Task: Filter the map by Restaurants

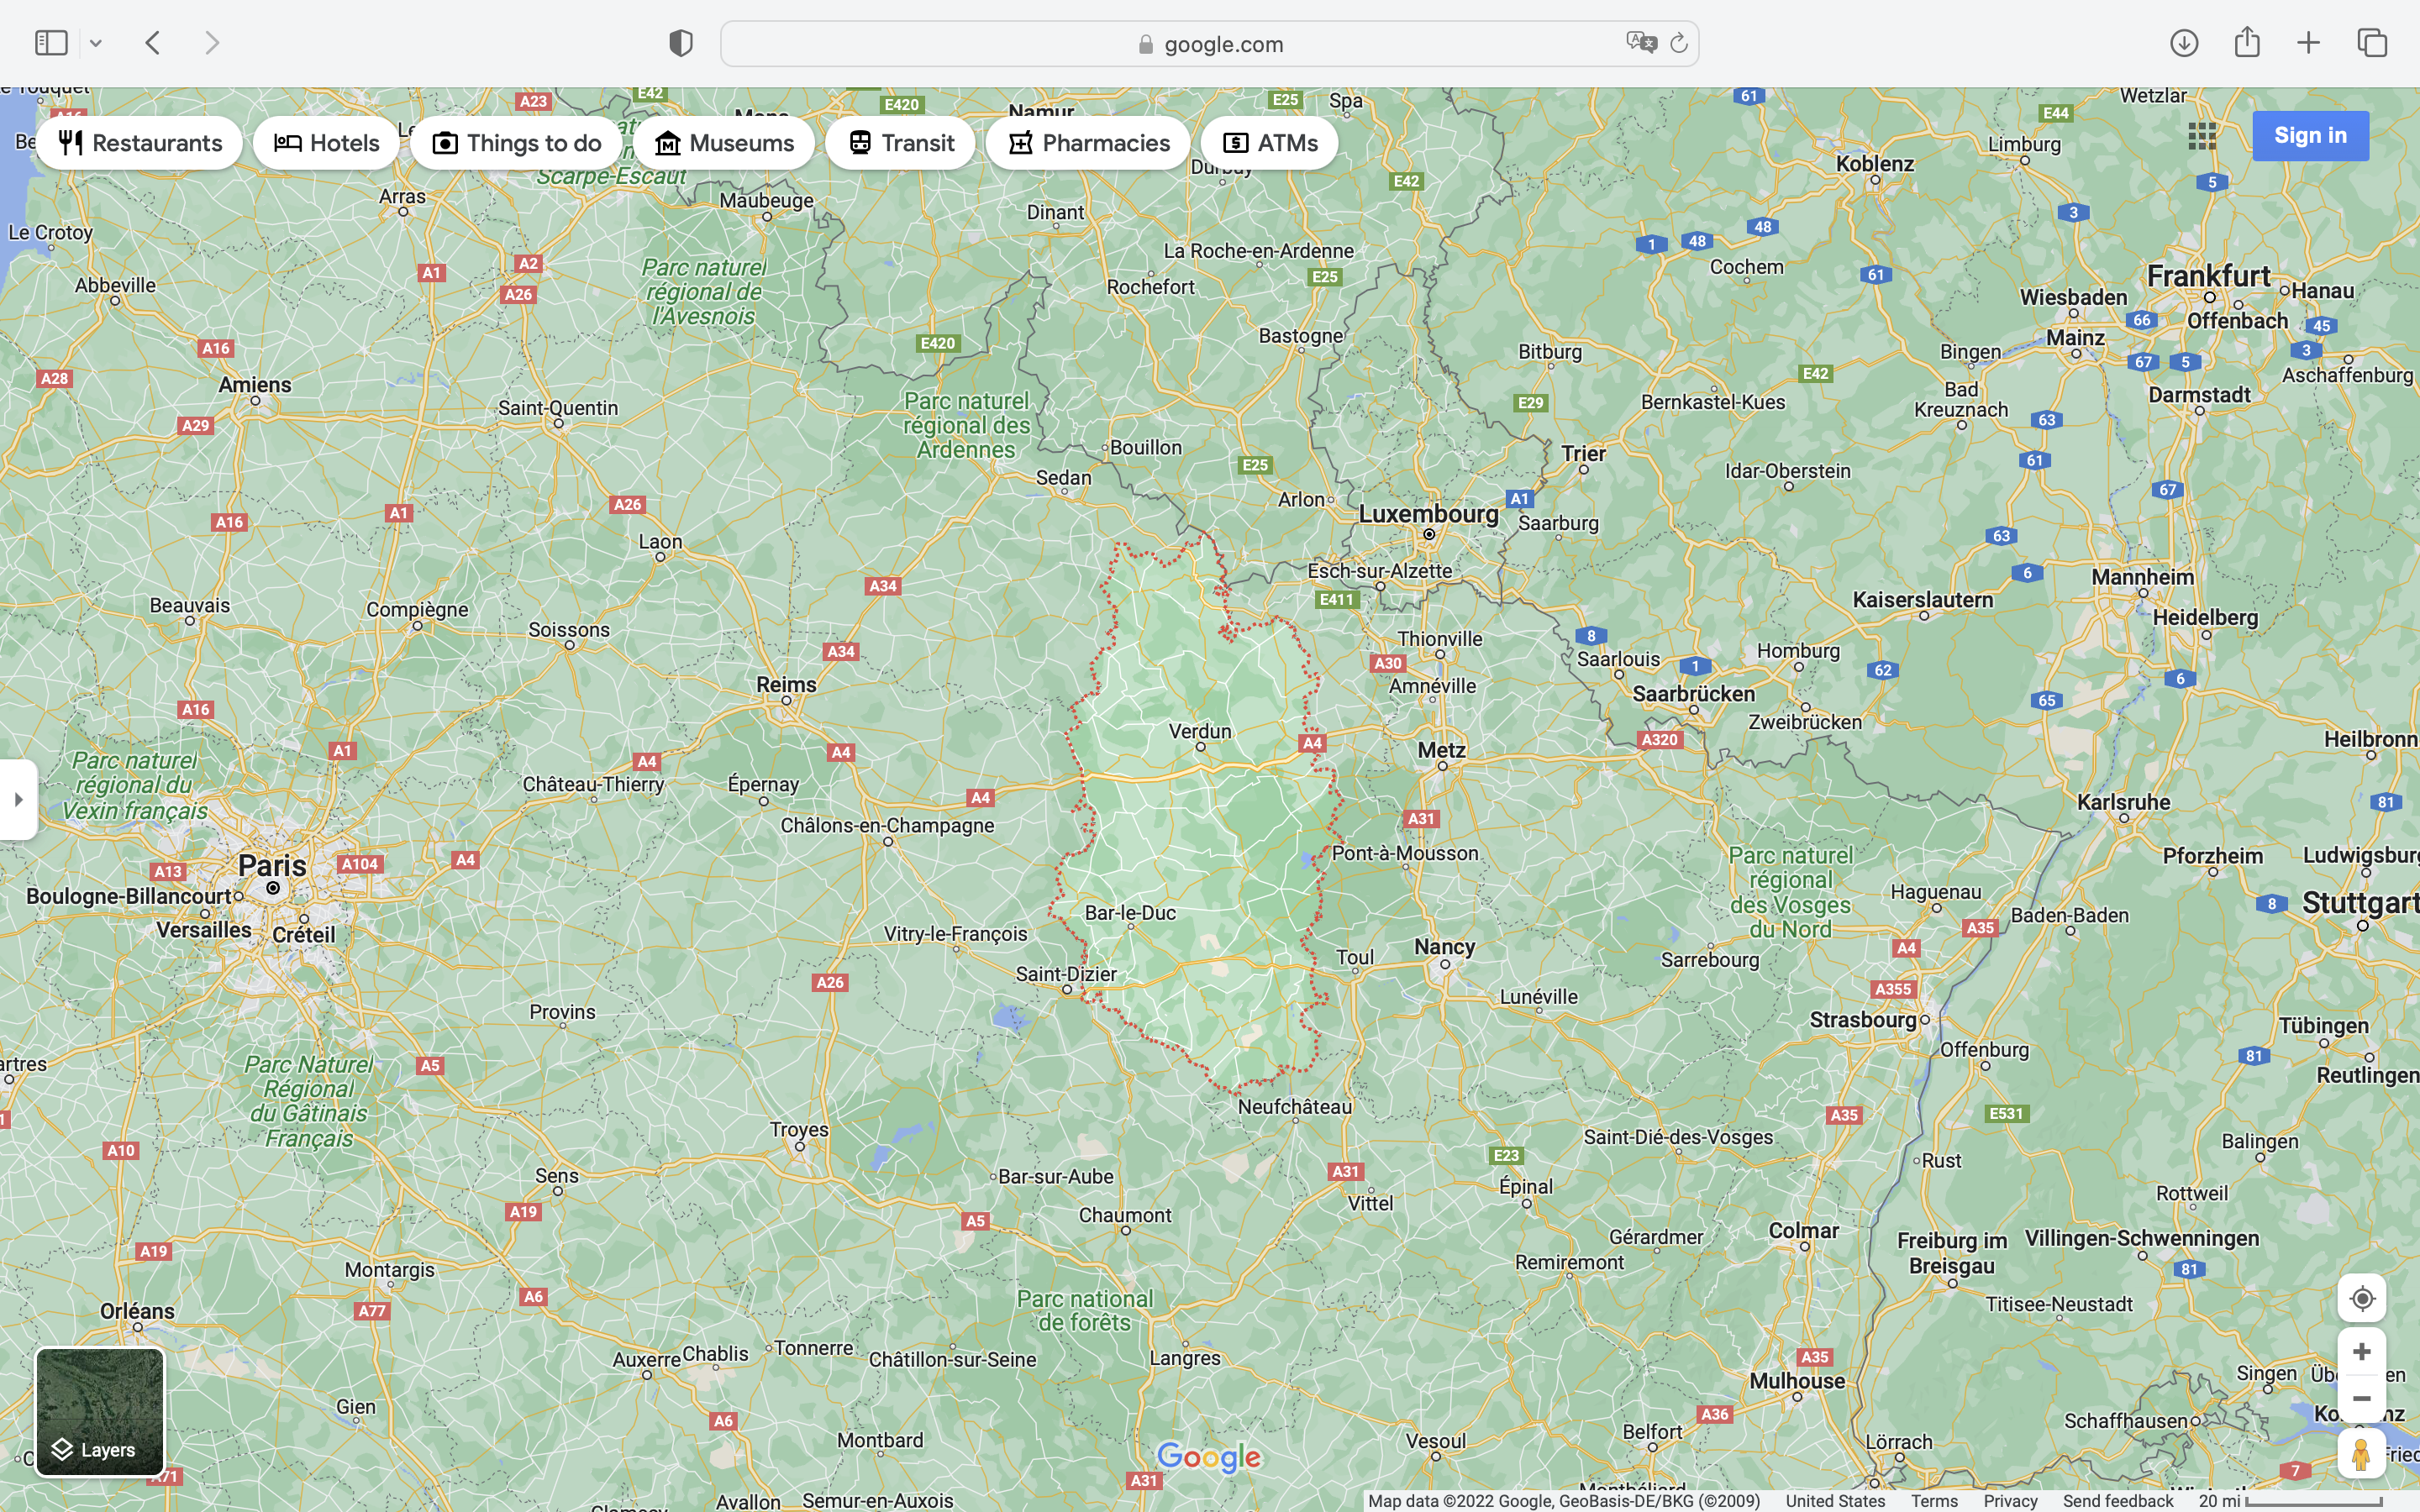Action: coord(140,143)
